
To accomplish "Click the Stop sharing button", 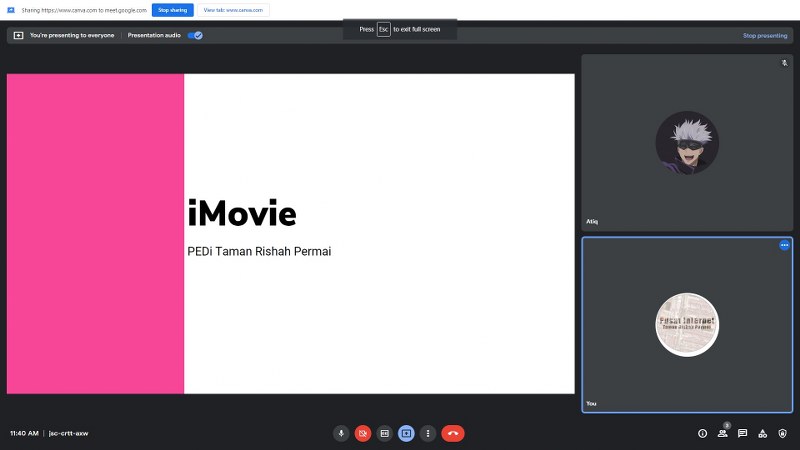I will pyautogui.click(x=172, y=10).
